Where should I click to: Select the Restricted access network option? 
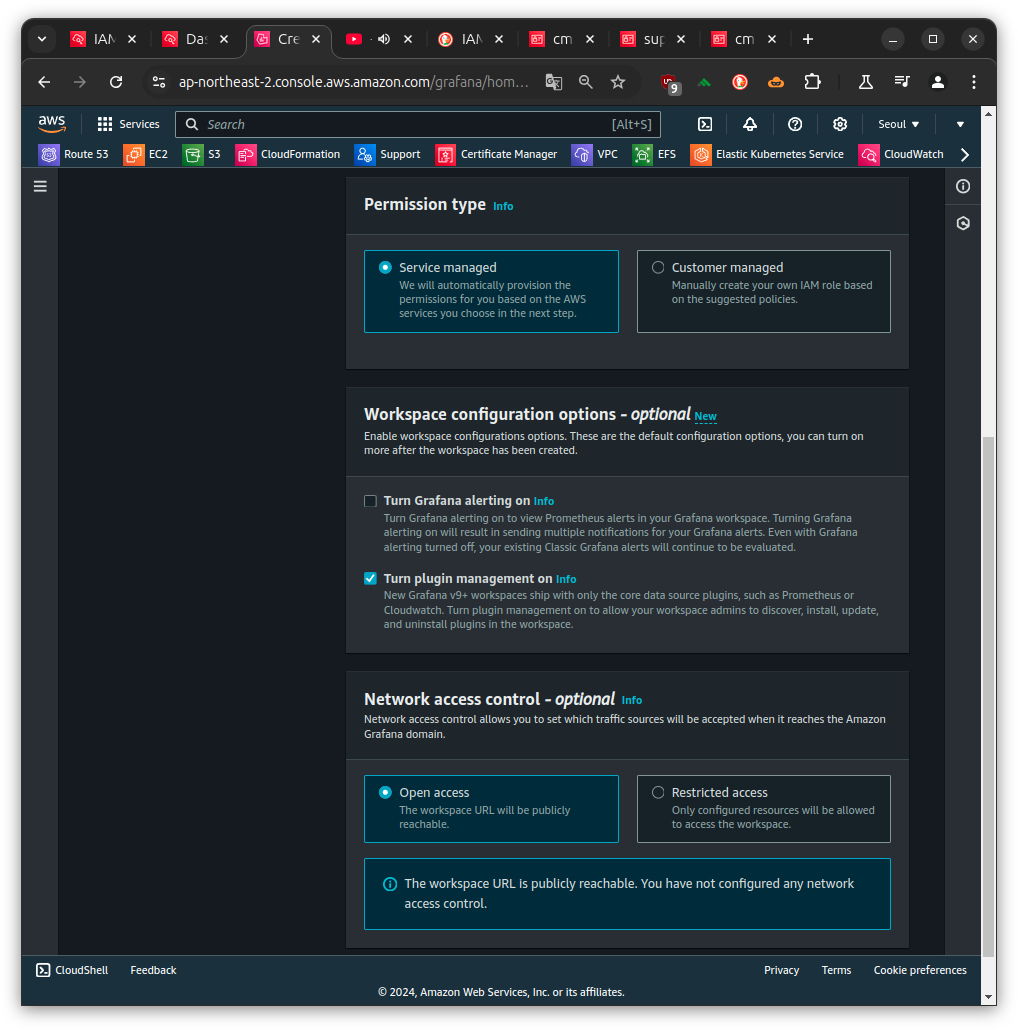point(763,809)
